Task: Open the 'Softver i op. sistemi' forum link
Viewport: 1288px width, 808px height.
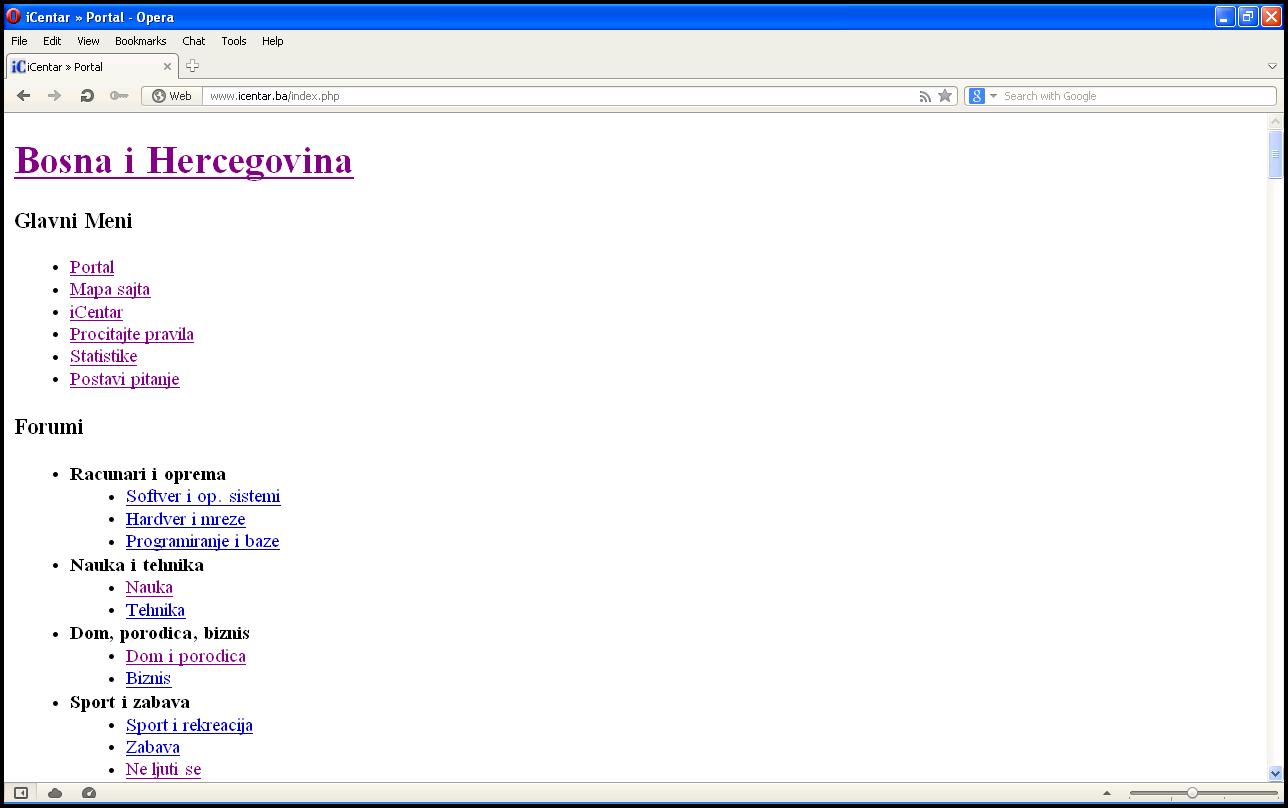Action: [203, 496]
